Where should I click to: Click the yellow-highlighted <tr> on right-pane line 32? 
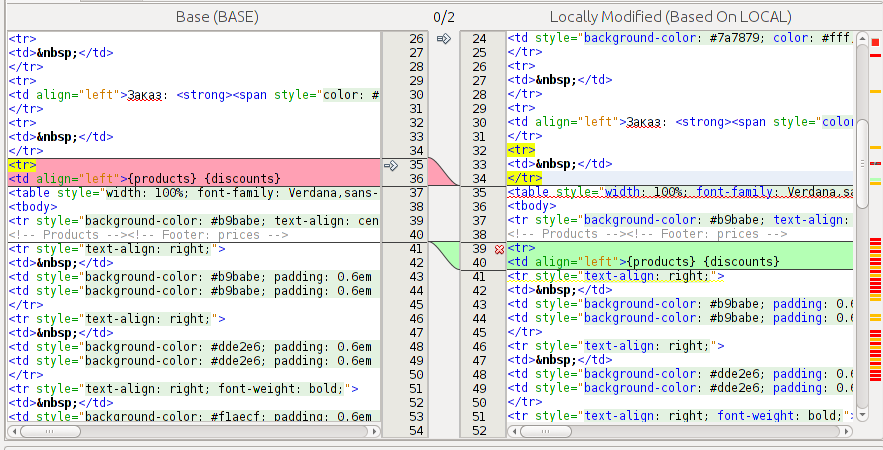click(x=521, y=150)
